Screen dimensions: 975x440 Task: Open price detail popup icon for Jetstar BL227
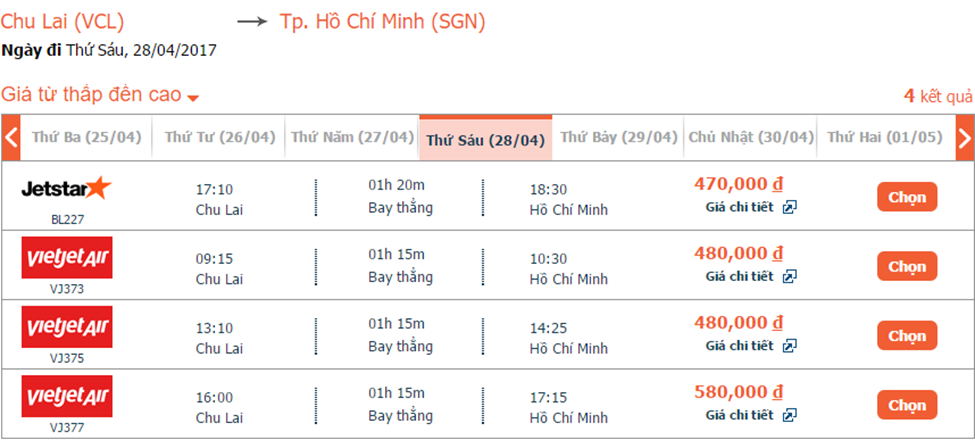[x=790, y=208]
